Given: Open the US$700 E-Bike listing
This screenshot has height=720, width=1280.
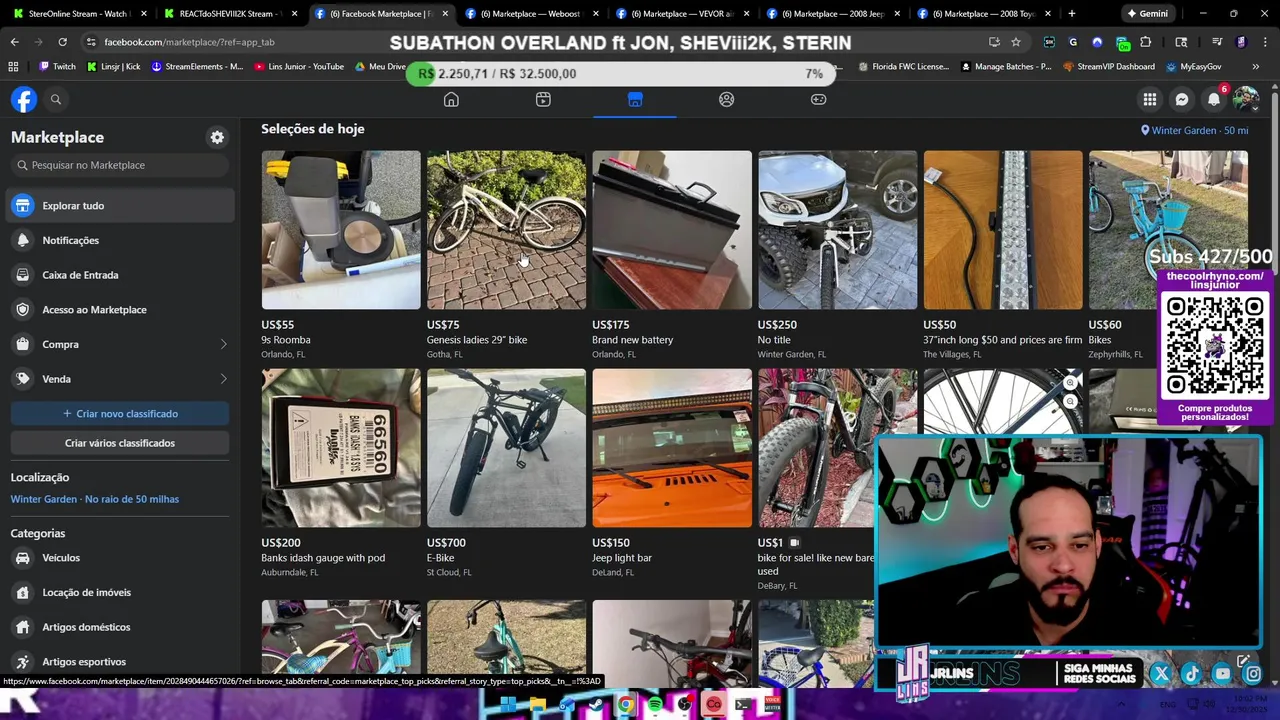Looking at the screenshot, I should (x=506, y=448).
